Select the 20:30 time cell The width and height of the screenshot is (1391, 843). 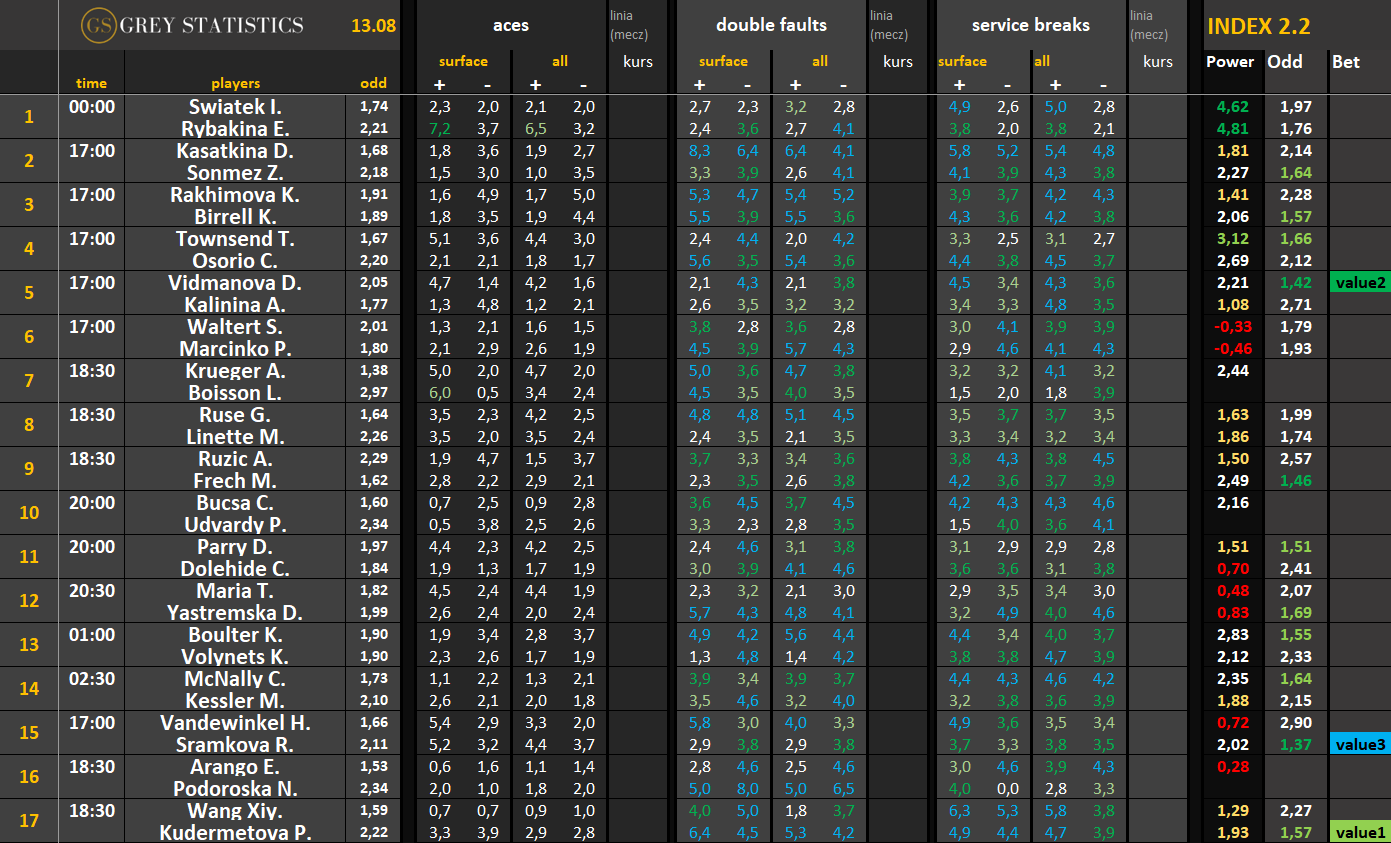tap(91, 590)
